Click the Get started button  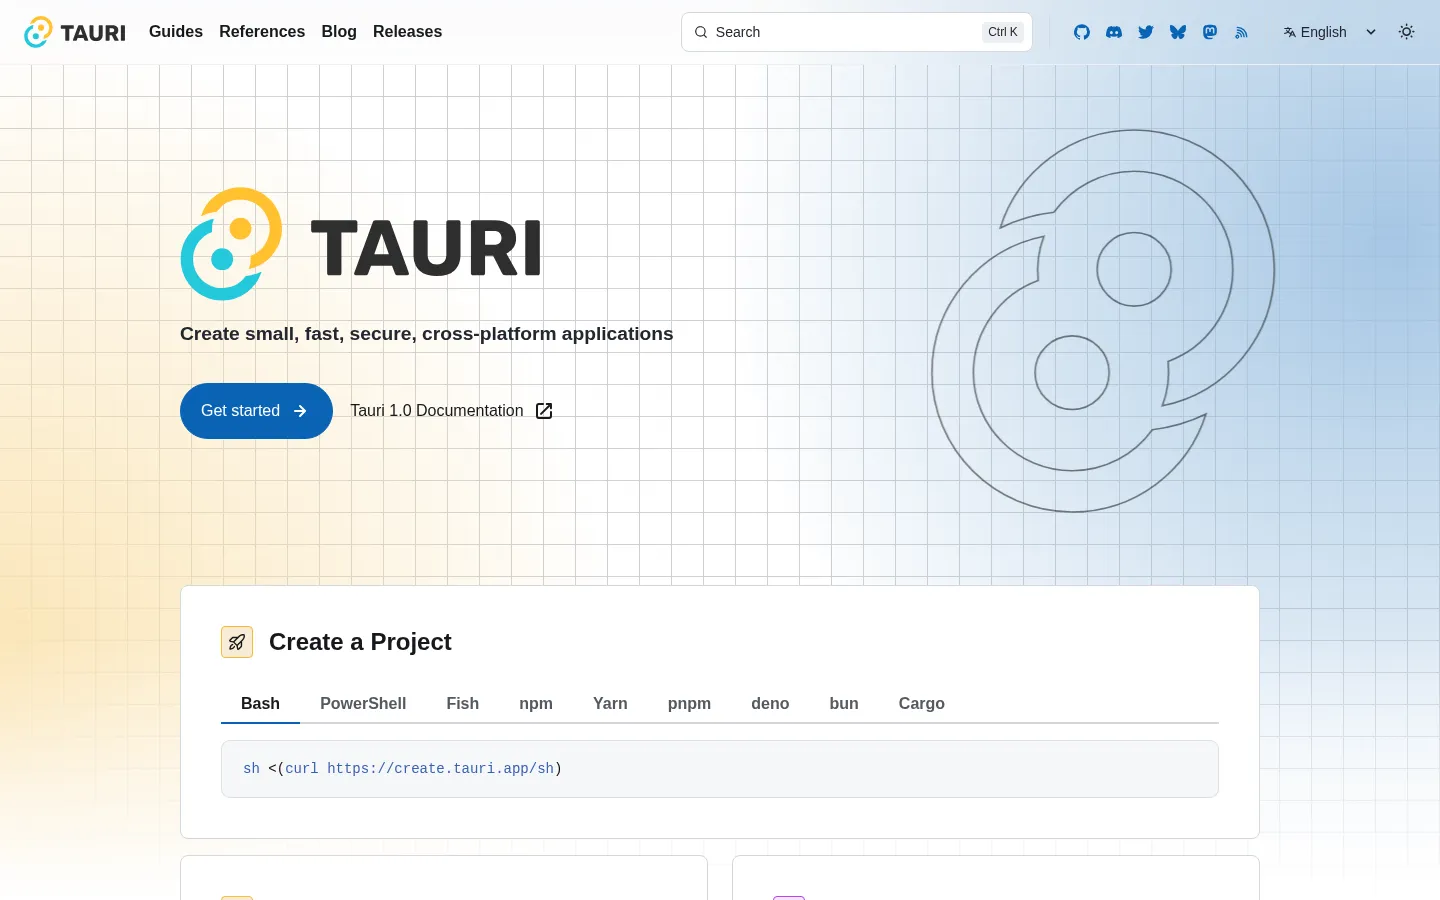point(256,411)
